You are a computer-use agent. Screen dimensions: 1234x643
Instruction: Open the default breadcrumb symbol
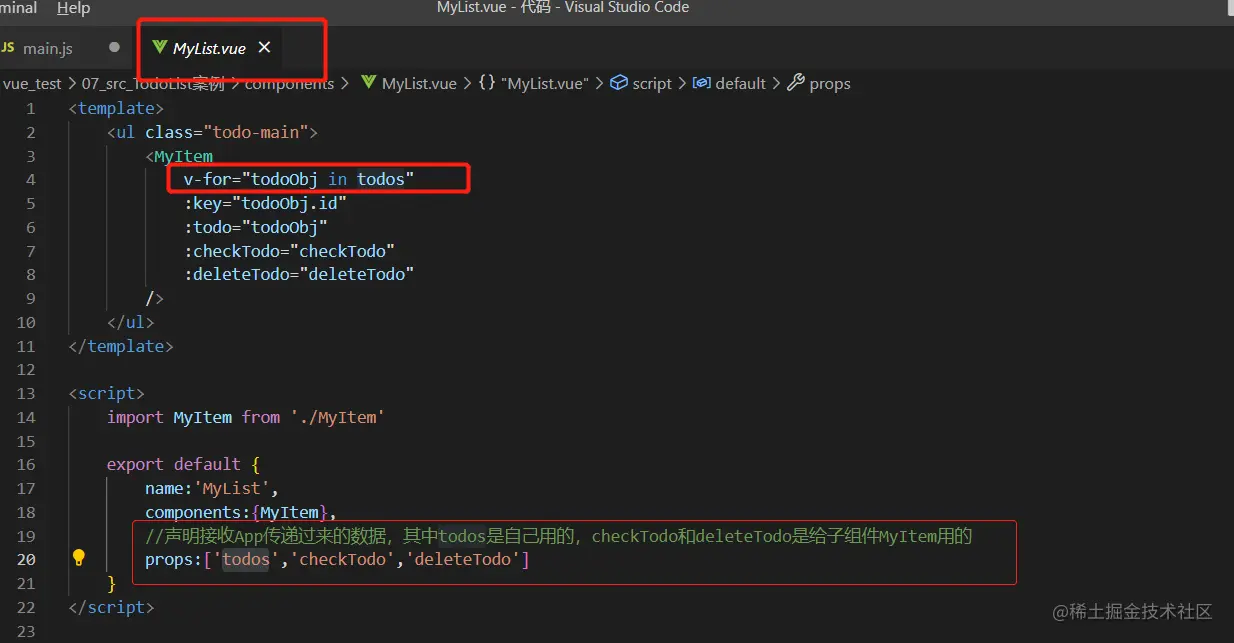point(741,84)
